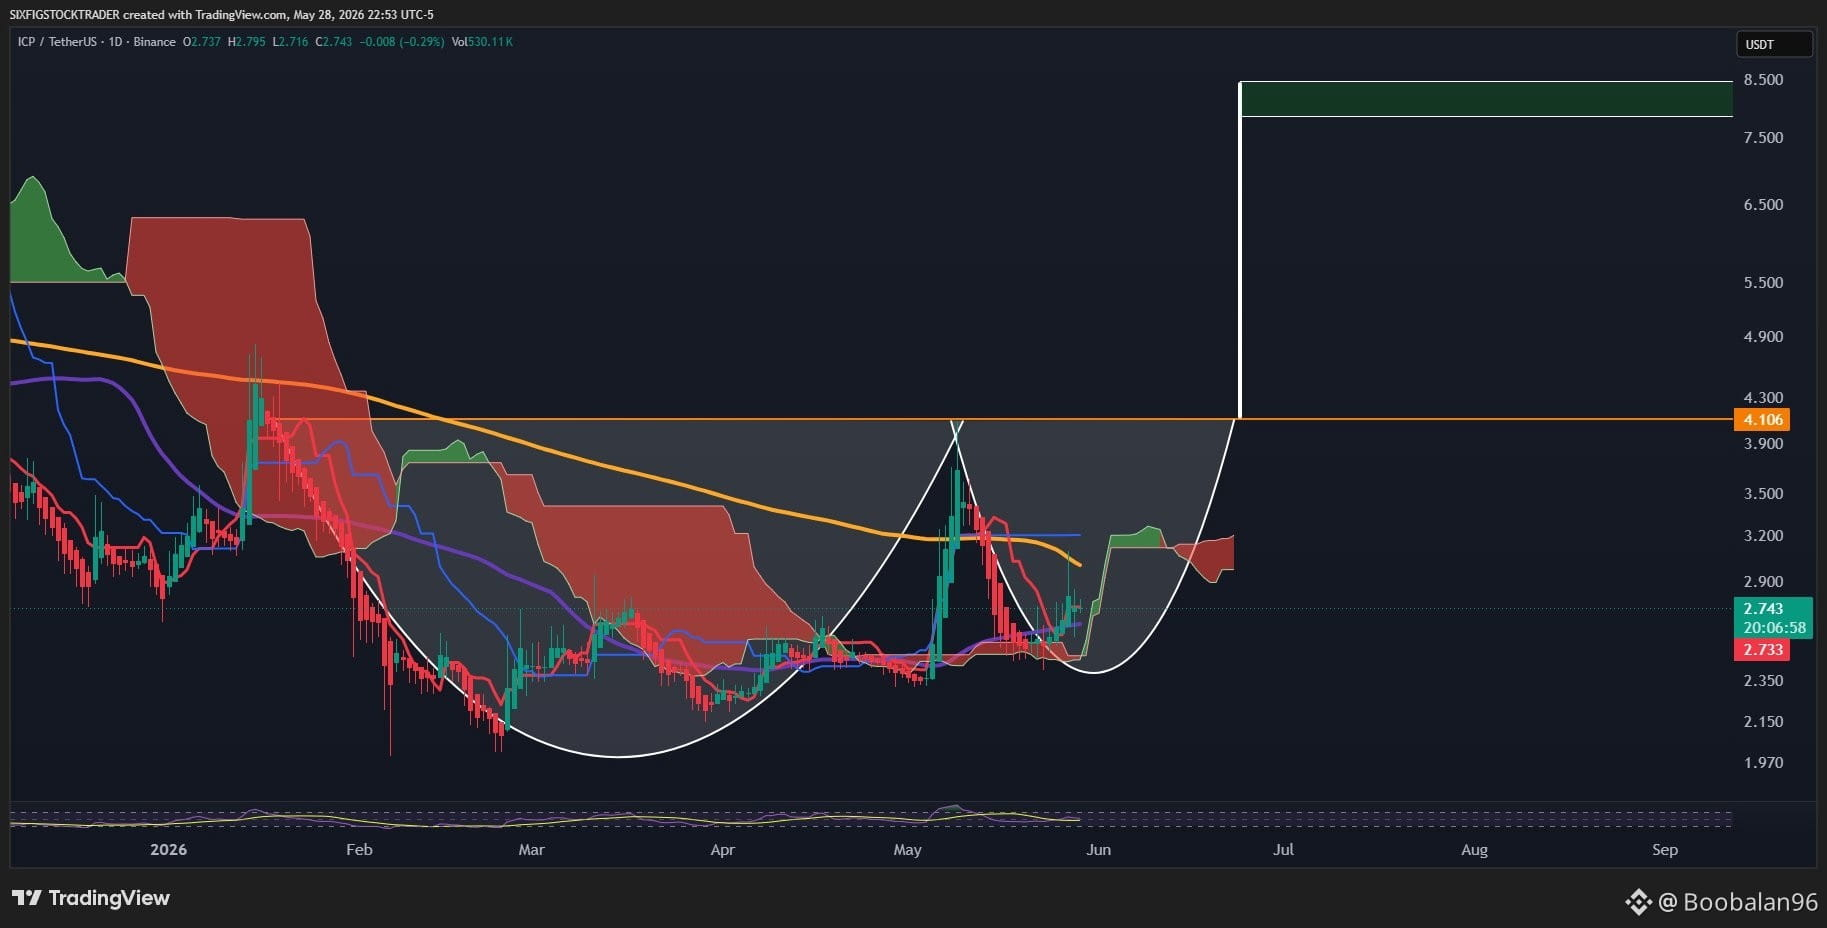Image resolution: width=1827 pixels, height=928 pixels.
Task: Click the red 2.733 price label
Action: click(1762, 650)
